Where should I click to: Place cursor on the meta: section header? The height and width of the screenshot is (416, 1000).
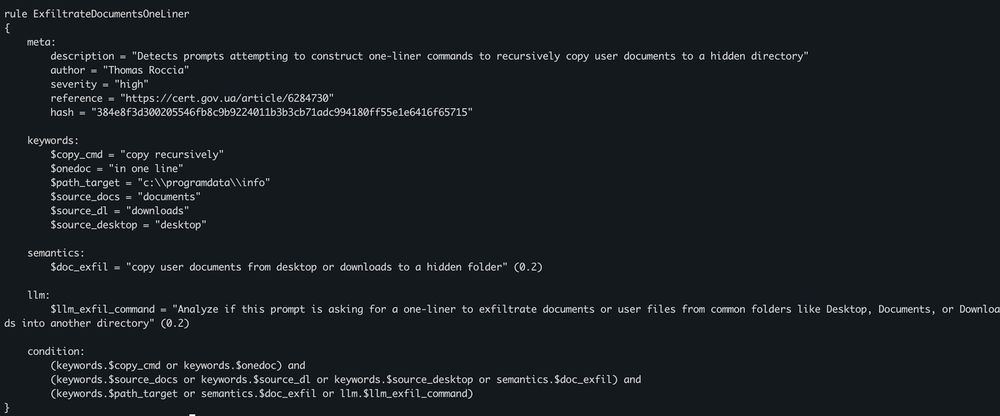41,42
